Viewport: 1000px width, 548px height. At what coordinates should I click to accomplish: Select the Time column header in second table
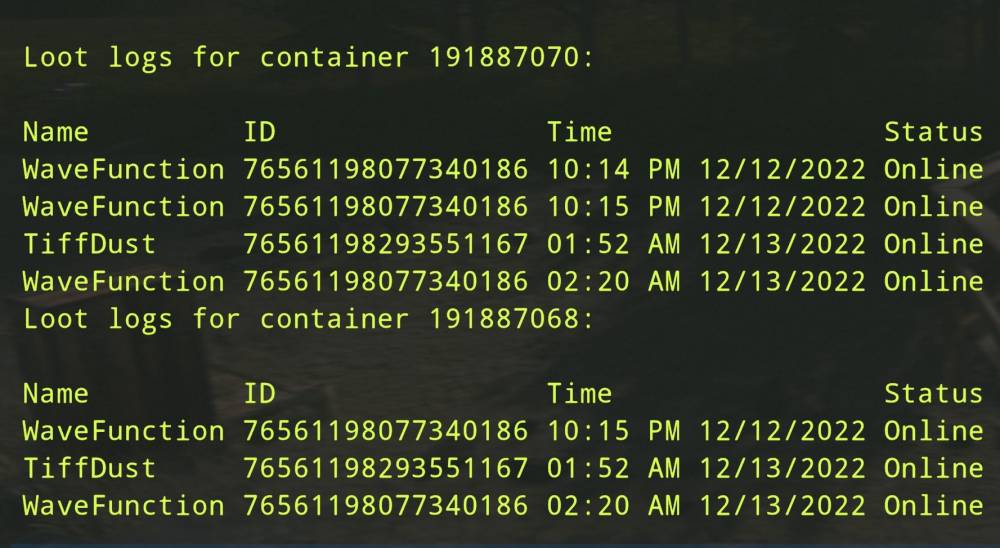tap(579, 394)
